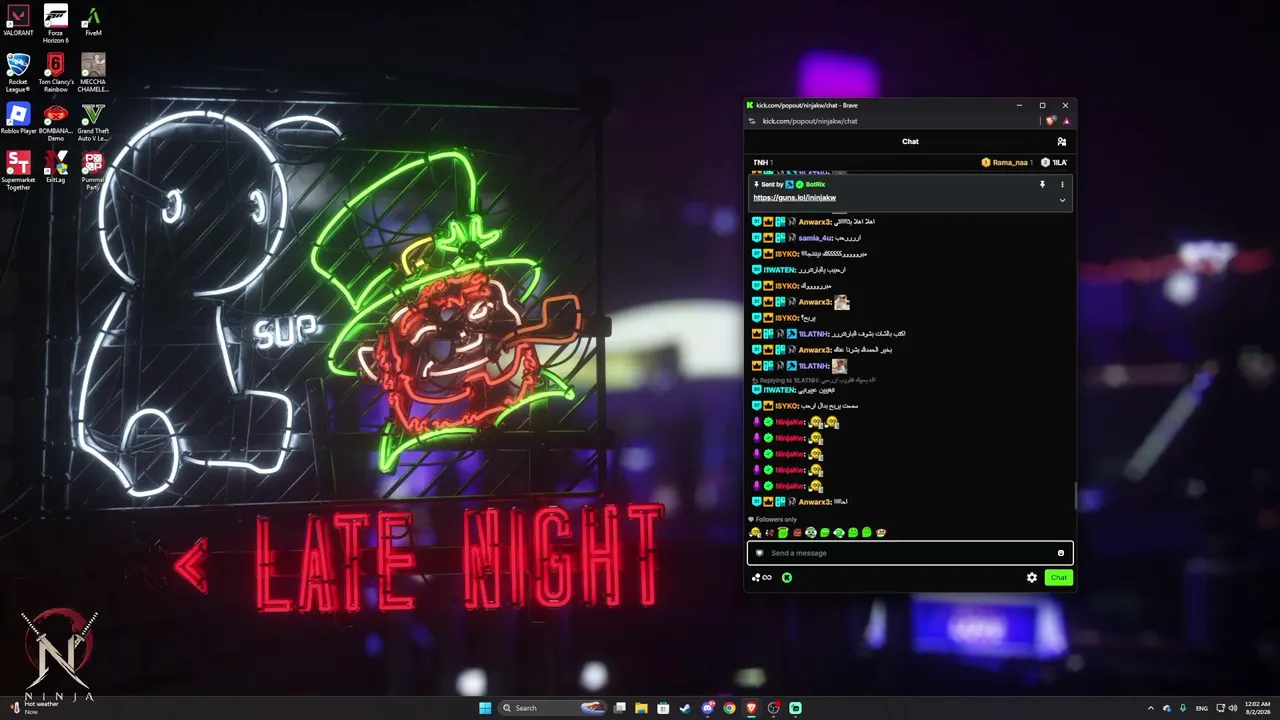
Task: Click username samia_4u in chat
Action: 815,238
